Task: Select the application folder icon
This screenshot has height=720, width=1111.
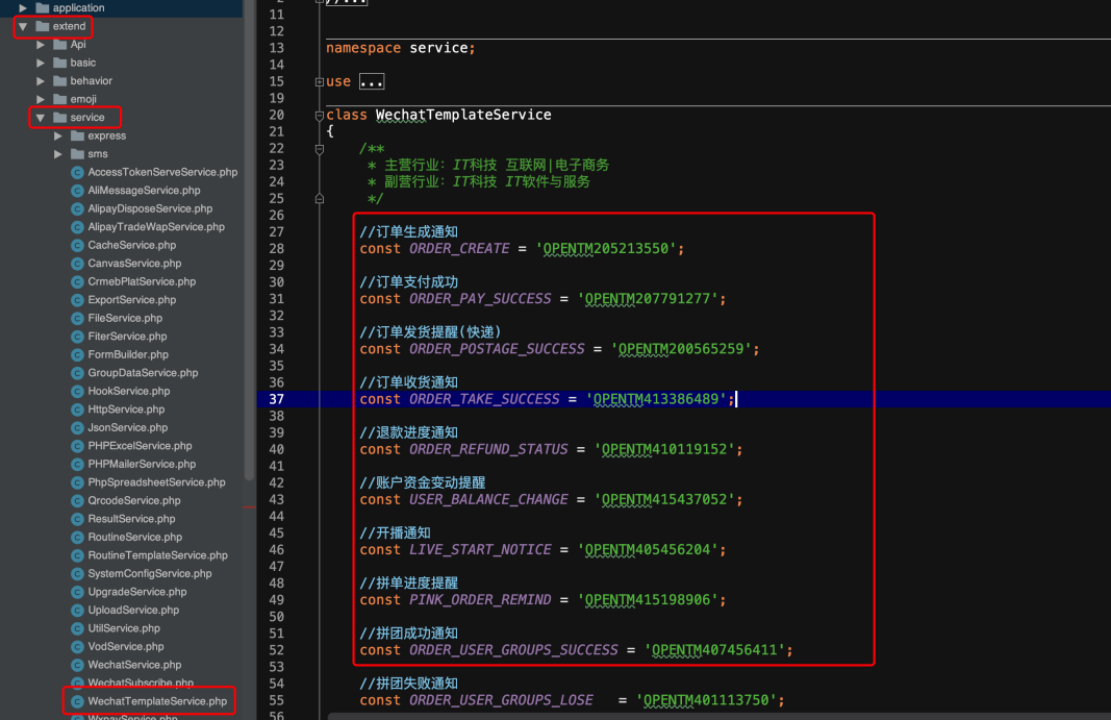Action: click(43, 8)
